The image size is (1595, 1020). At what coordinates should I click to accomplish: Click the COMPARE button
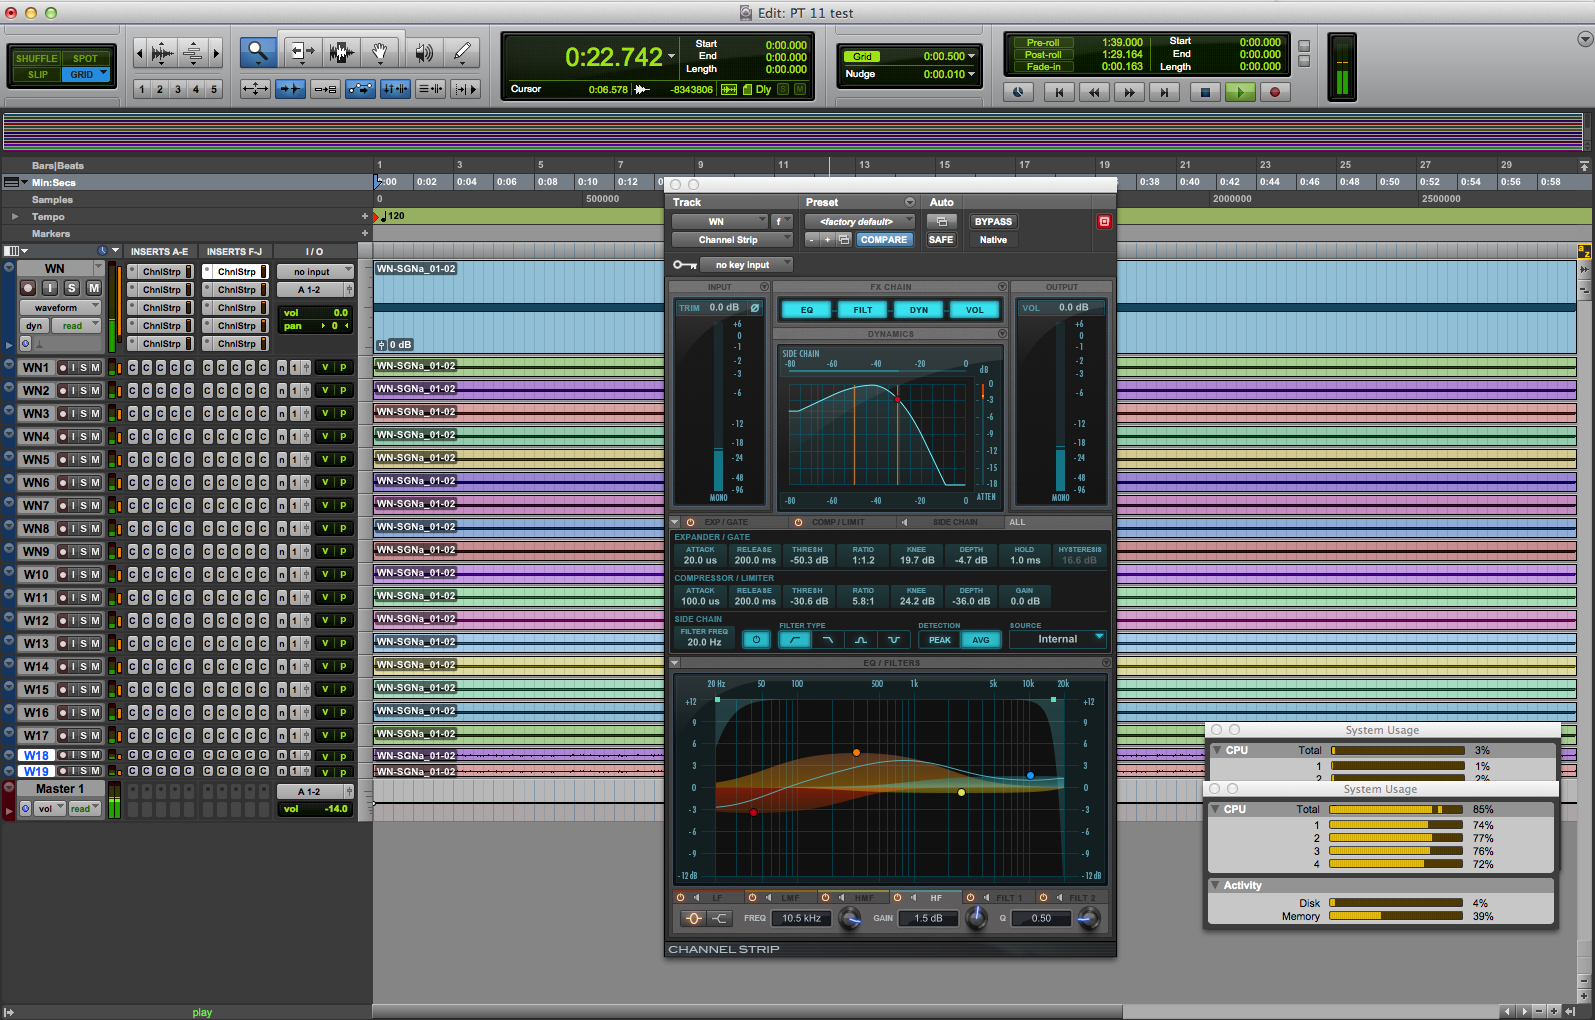884,240
